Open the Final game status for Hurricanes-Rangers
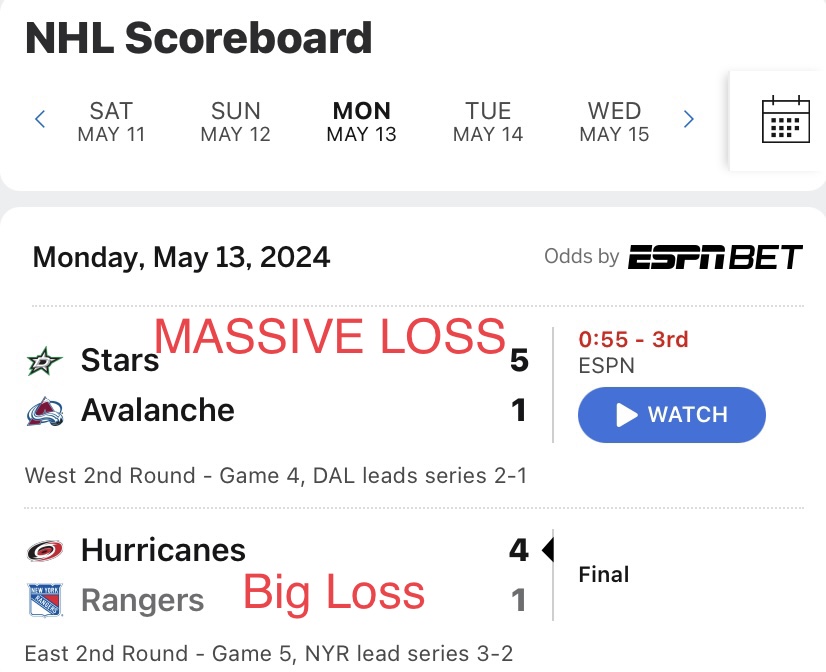The width and height of the screenshot is (826, 672). point(604,575)
